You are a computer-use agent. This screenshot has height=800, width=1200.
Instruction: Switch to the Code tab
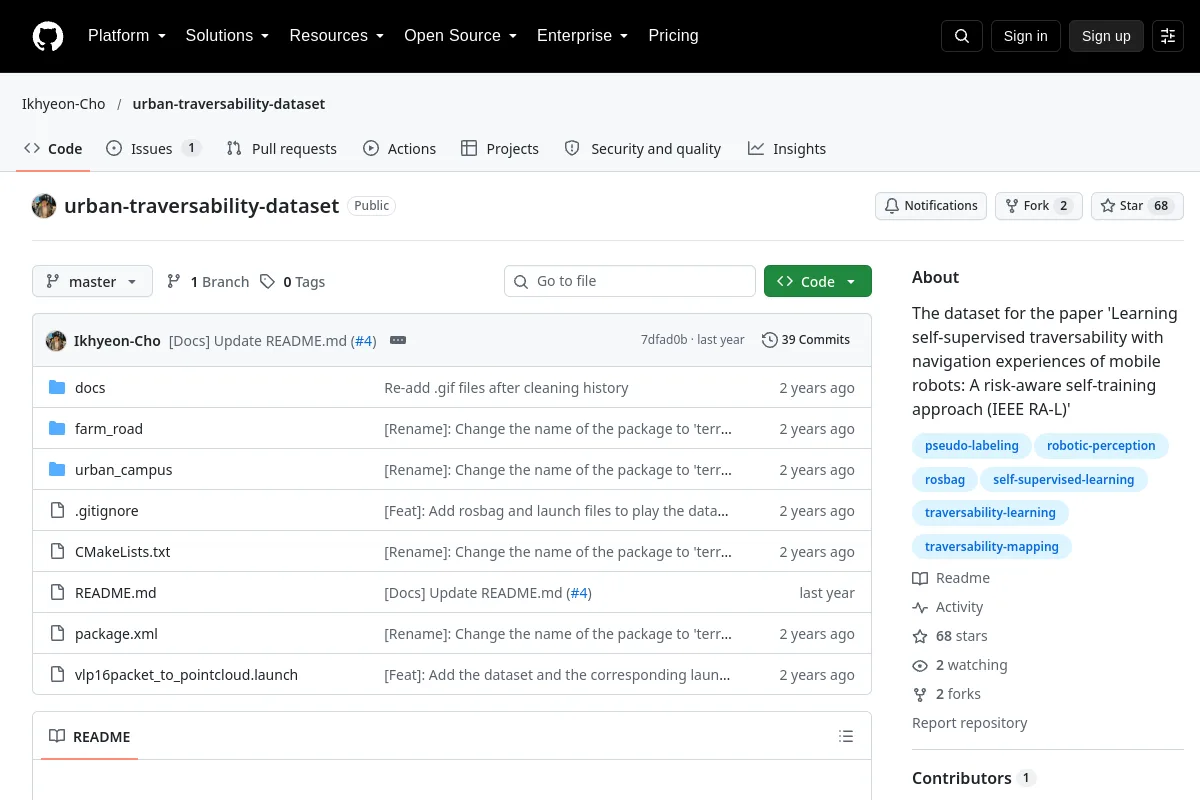(x=53, y=149)
